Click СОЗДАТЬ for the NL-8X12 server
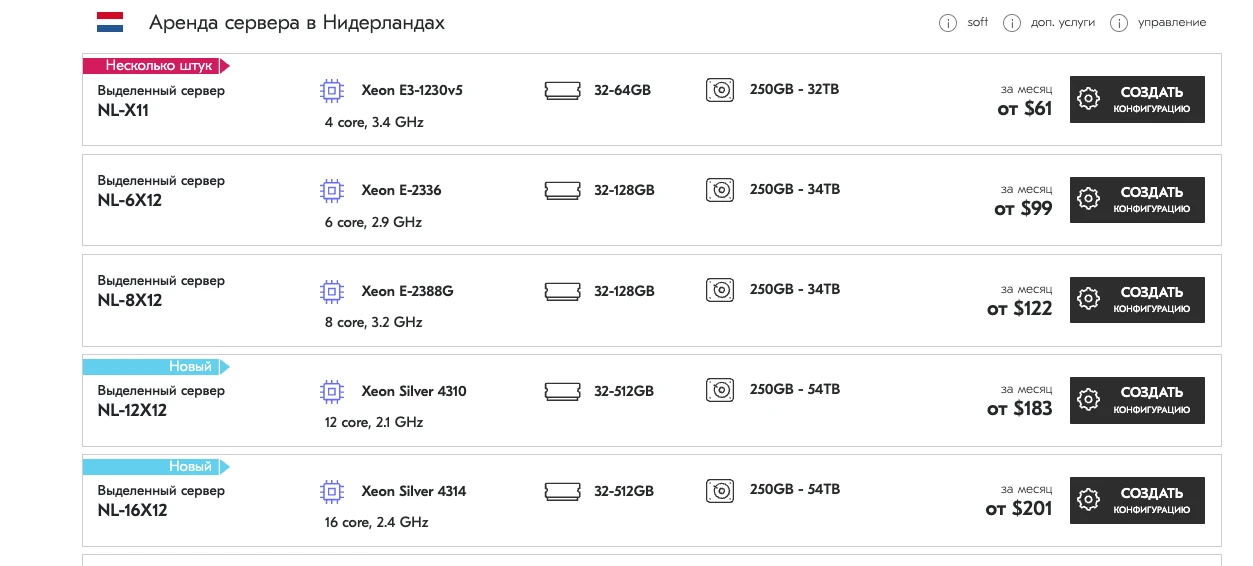1253x566 pixels. pos(1137,300)
